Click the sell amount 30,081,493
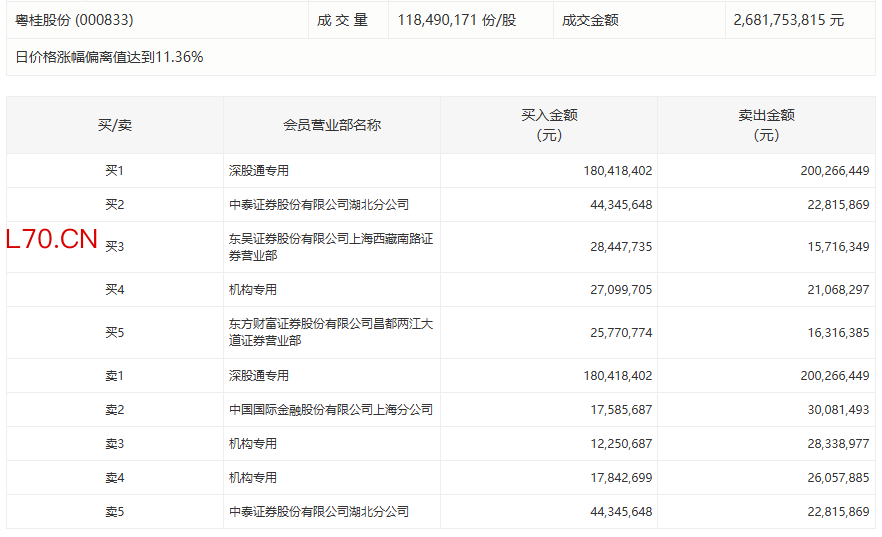Image resolution: width=882 pixels, height=537 pixels. click(834, 410)
